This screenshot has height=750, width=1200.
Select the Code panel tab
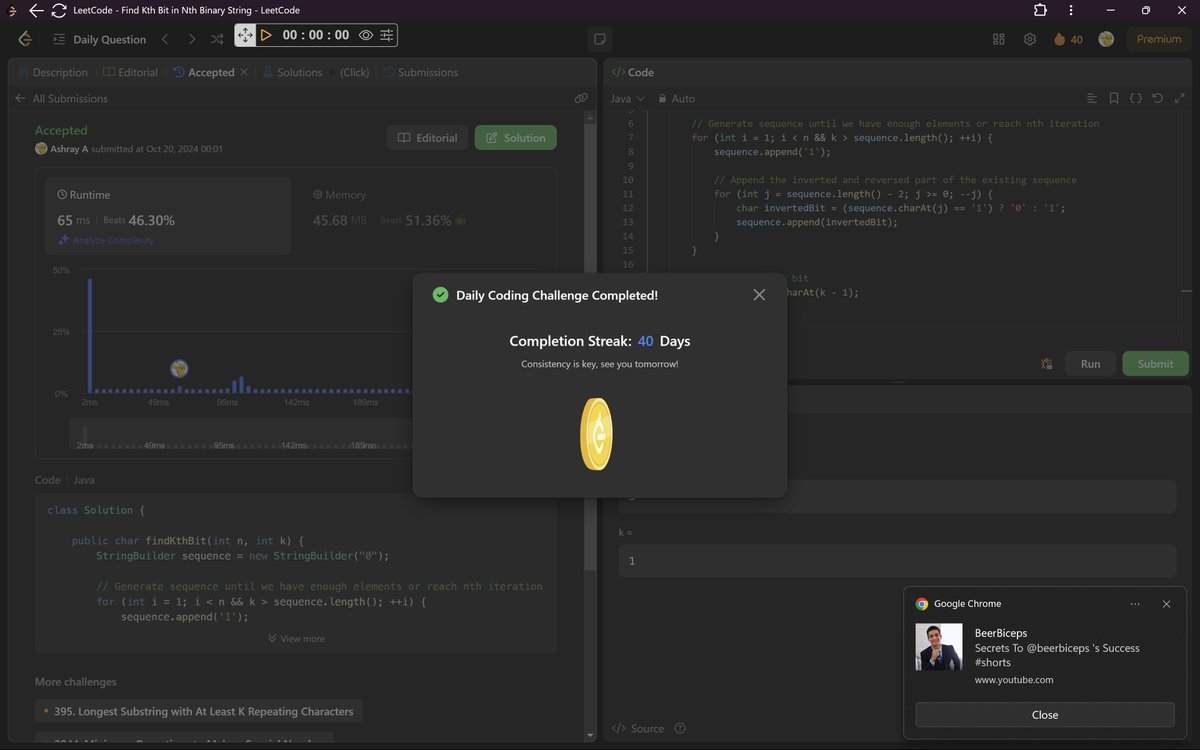coord(632,72)
